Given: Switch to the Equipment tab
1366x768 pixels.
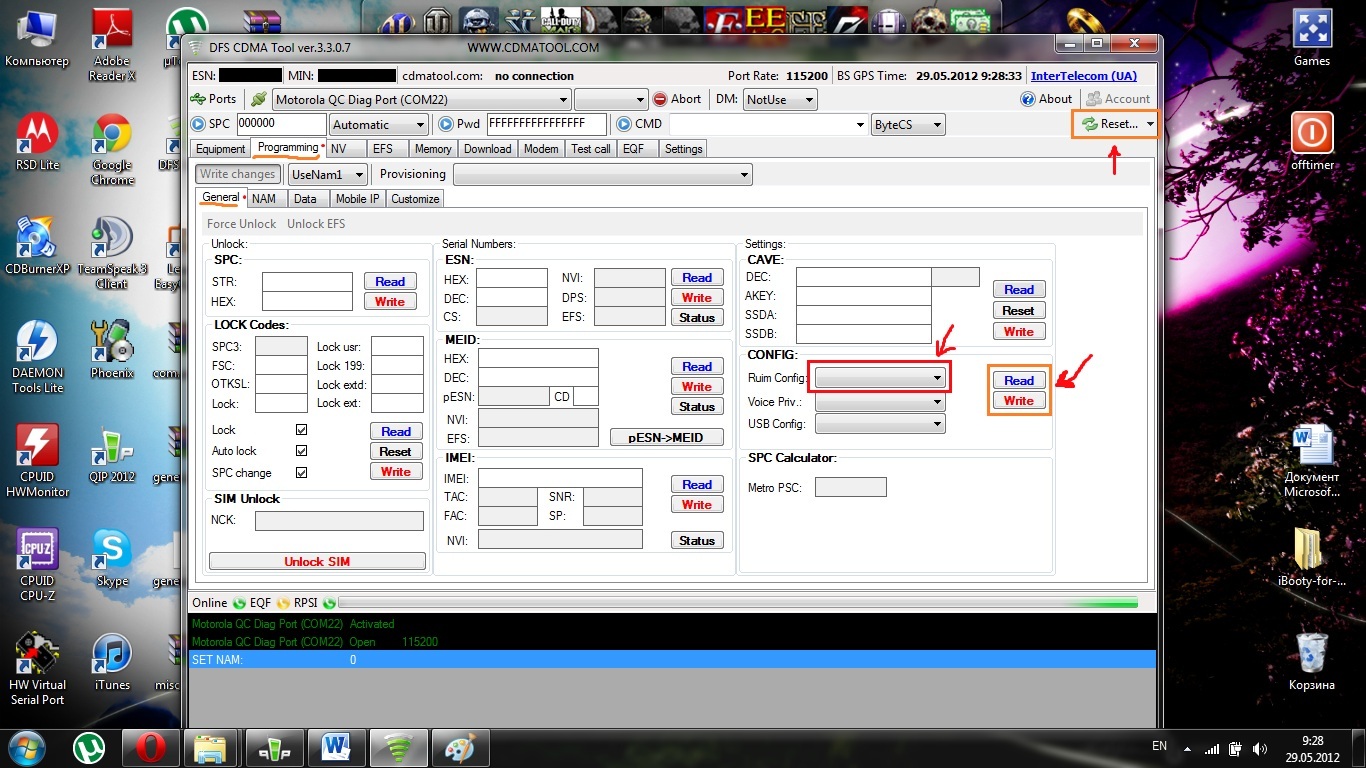Looking at the screenshot, I should [x=220, y=149].
